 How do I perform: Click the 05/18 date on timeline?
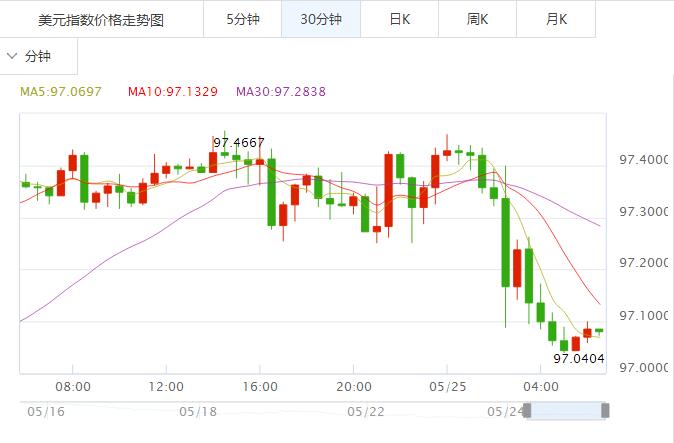coord(198,411)
